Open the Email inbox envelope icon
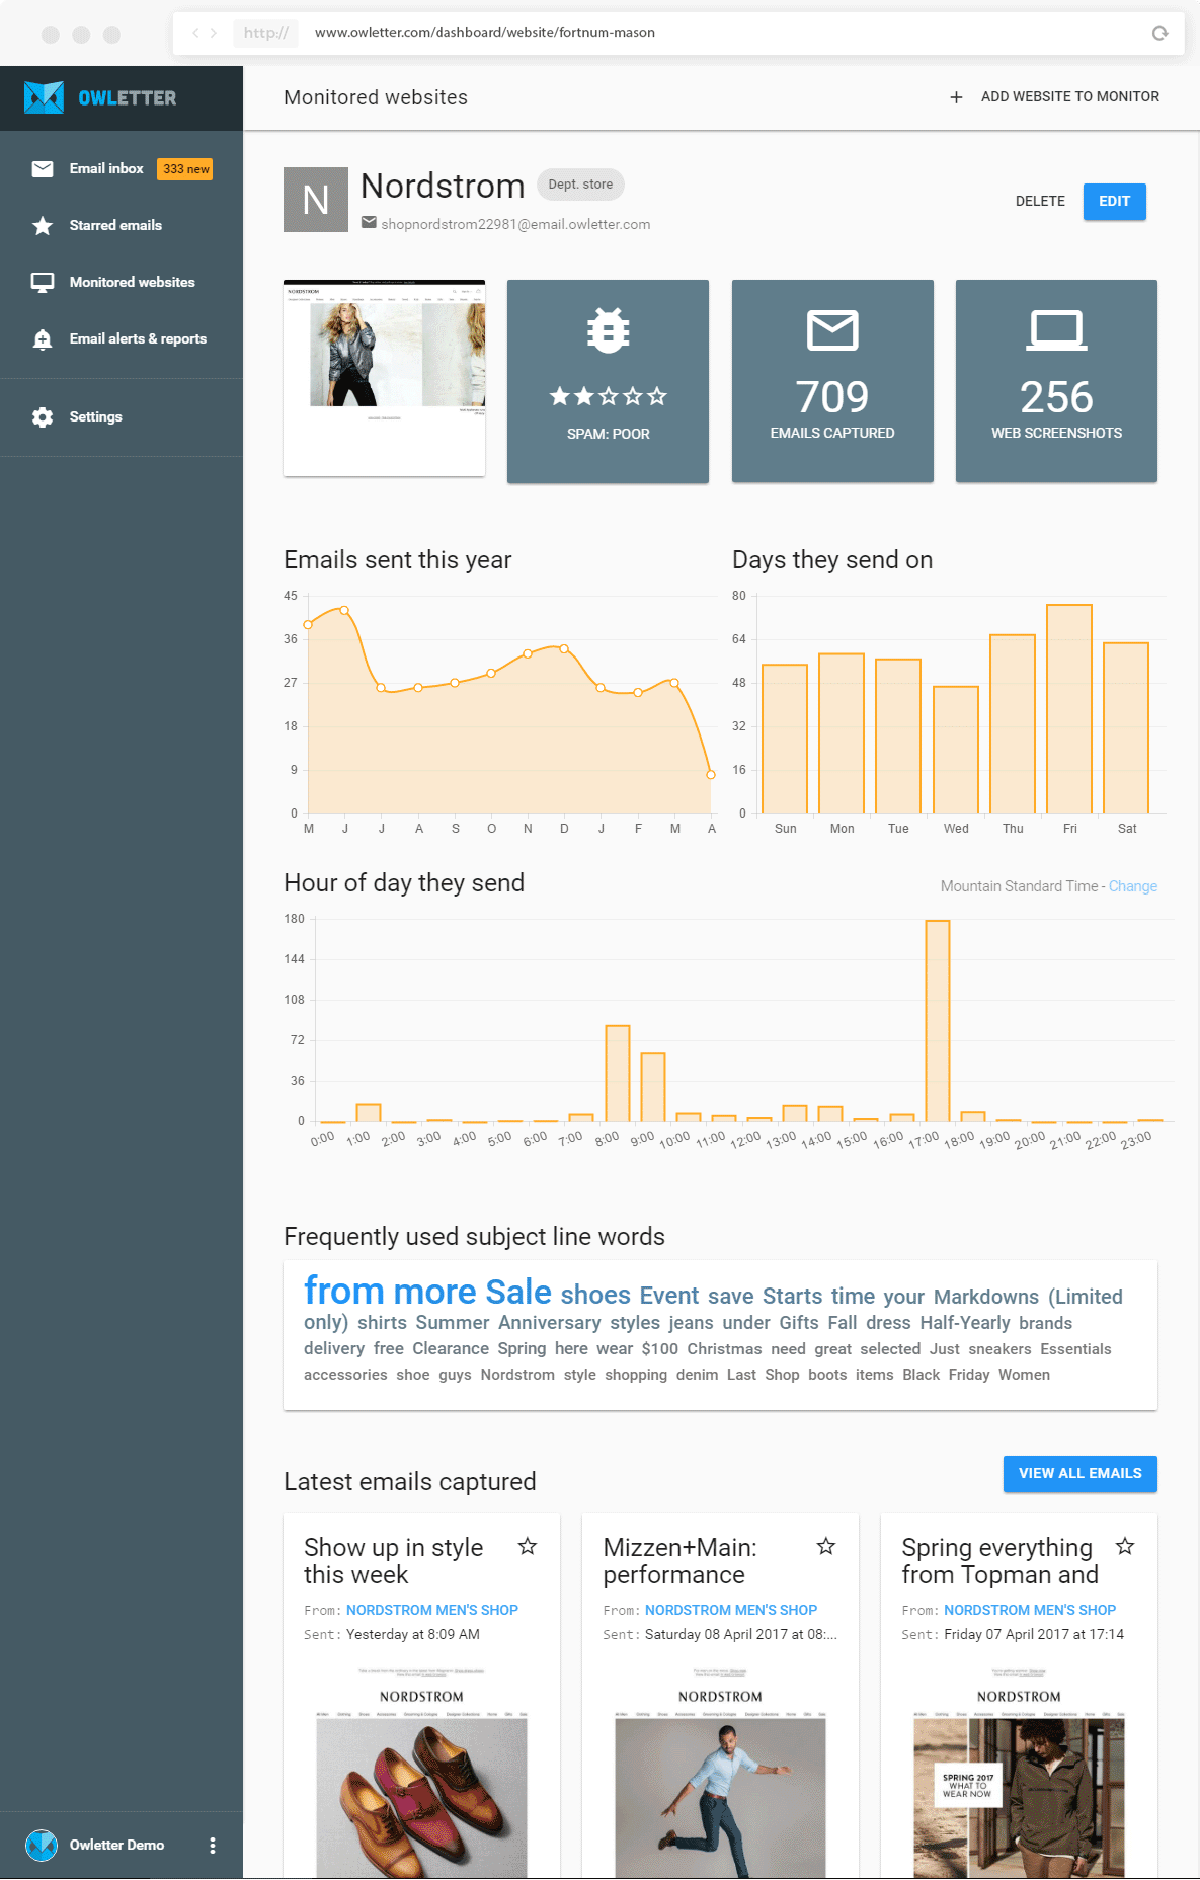 42,169
